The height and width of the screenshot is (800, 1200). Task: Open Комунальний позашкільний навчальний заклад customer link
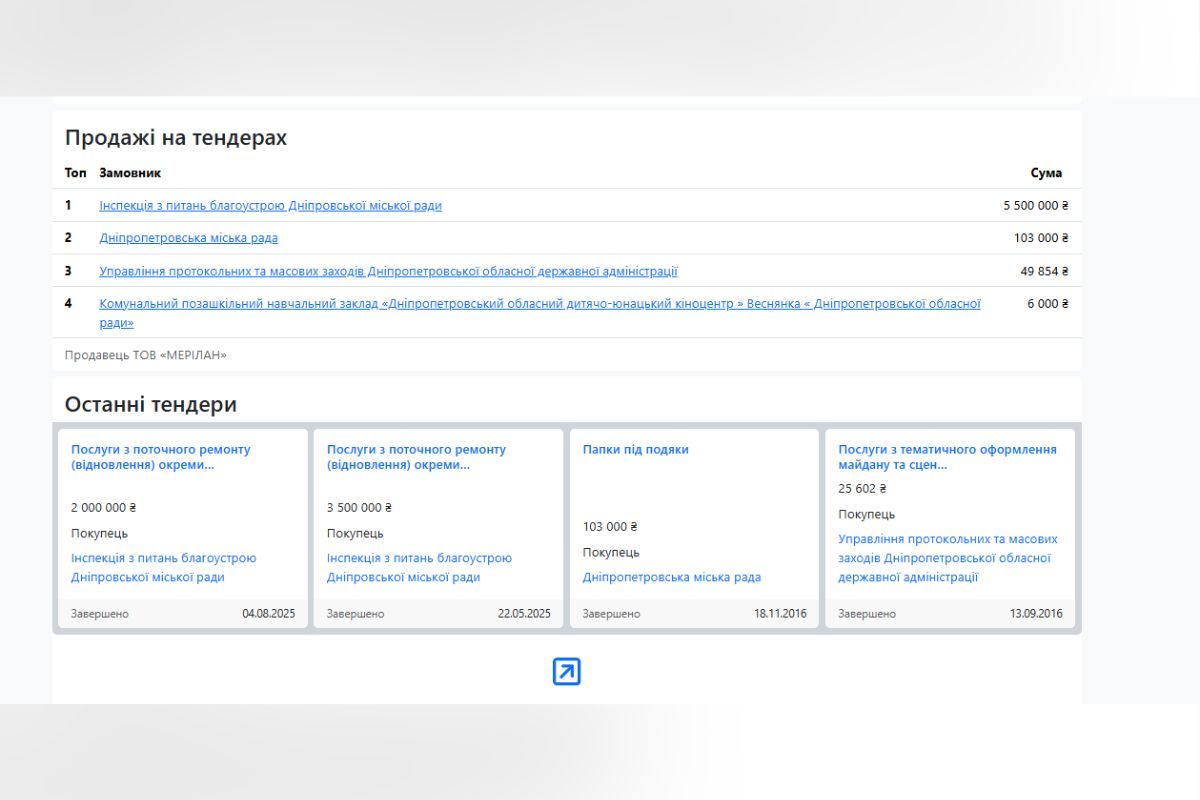click(539, 304)
